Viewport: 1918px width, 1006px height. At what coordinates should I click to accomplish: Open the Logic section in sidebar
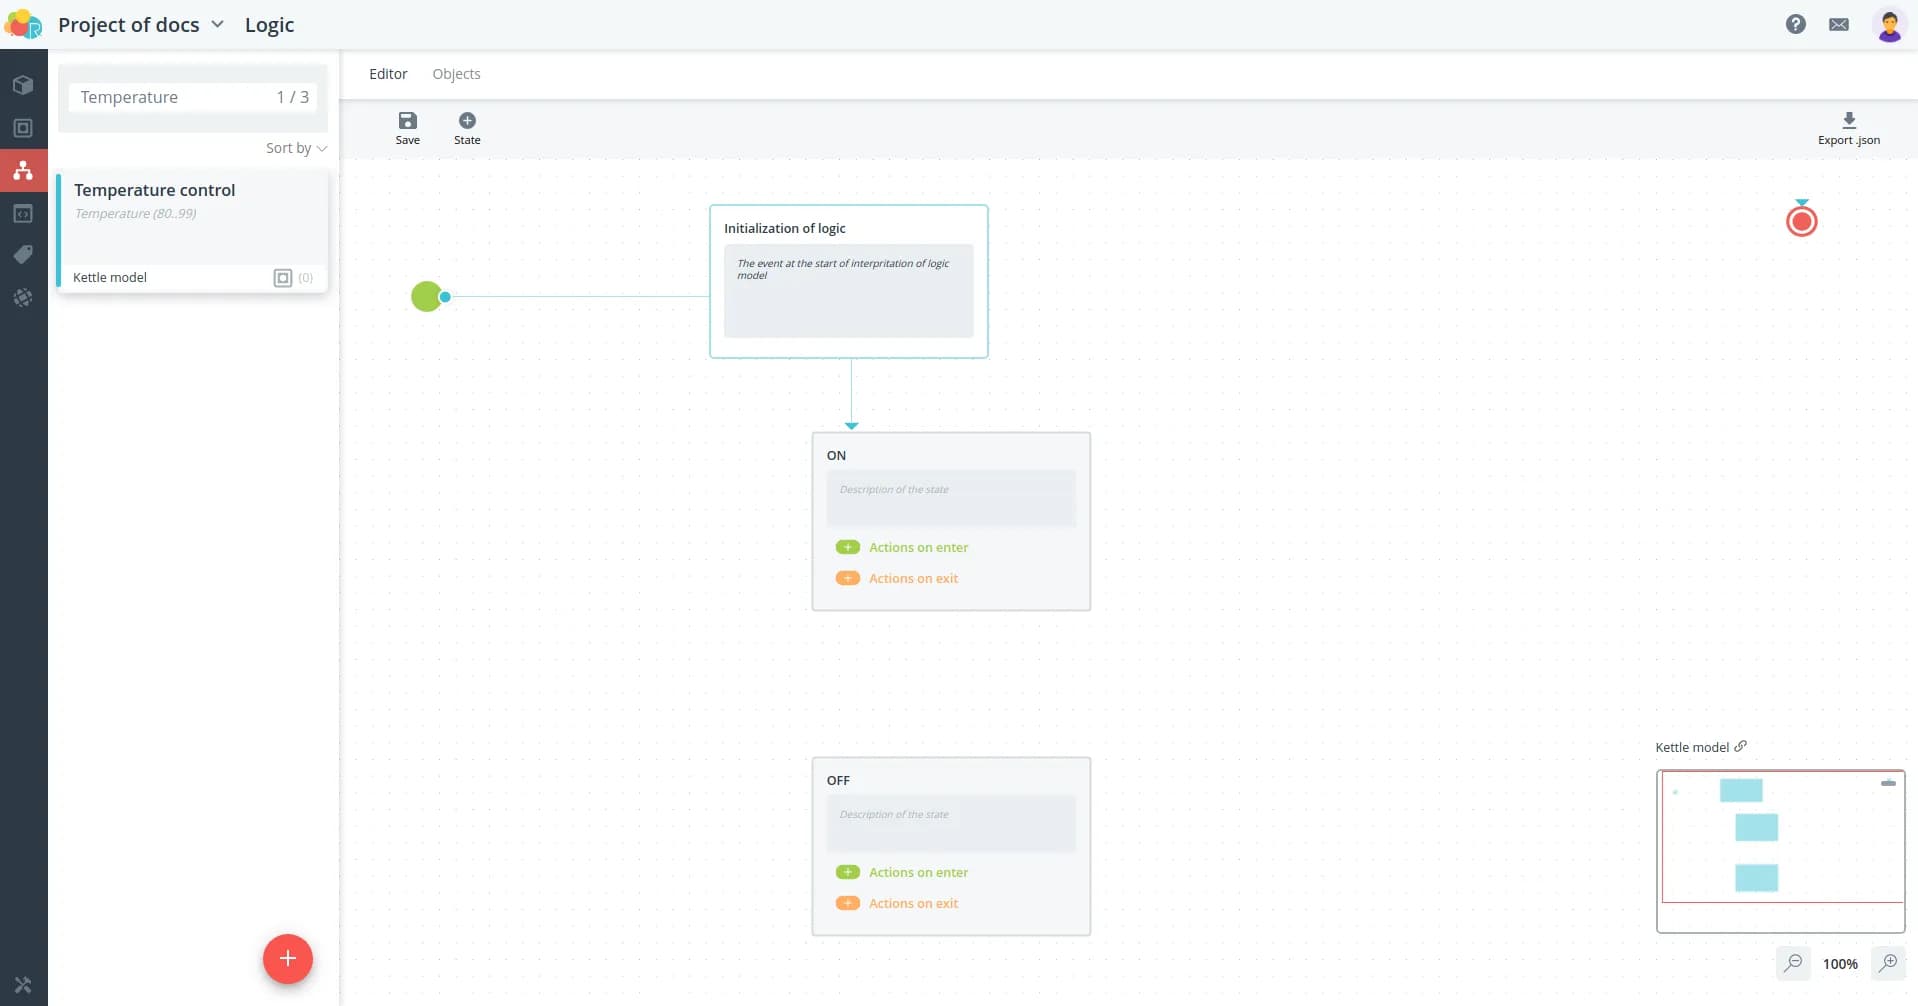click(23, 171)
